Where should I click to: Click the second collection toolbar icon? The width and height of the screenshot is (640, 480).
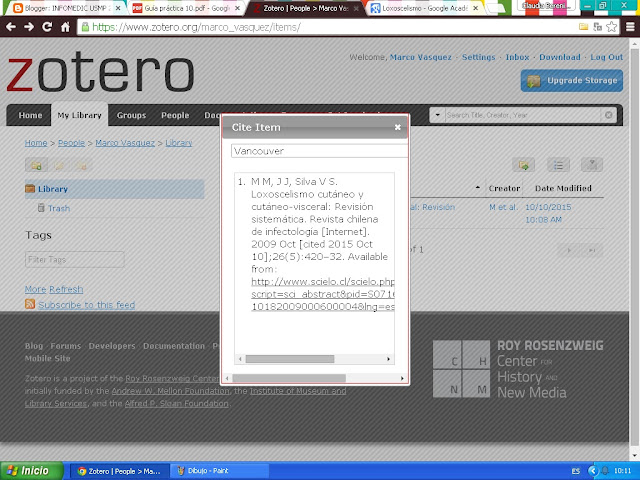tap(60, 166)
